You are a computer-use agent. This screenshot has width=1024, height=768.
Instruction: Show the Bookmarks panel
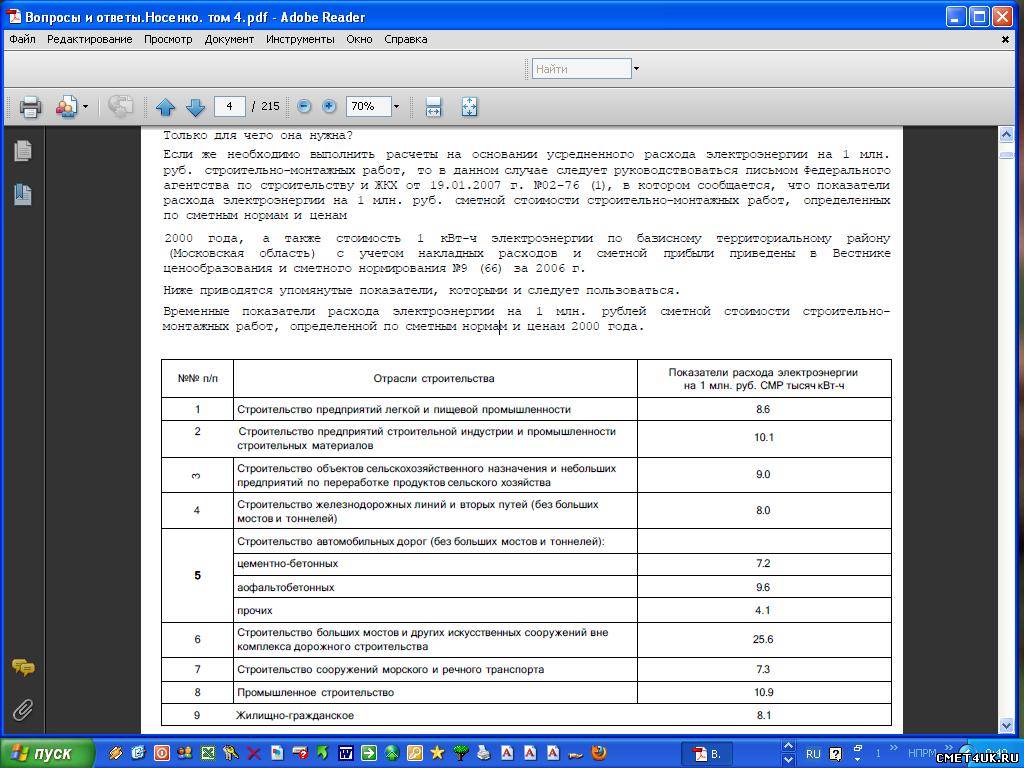[x=23, y=195]
